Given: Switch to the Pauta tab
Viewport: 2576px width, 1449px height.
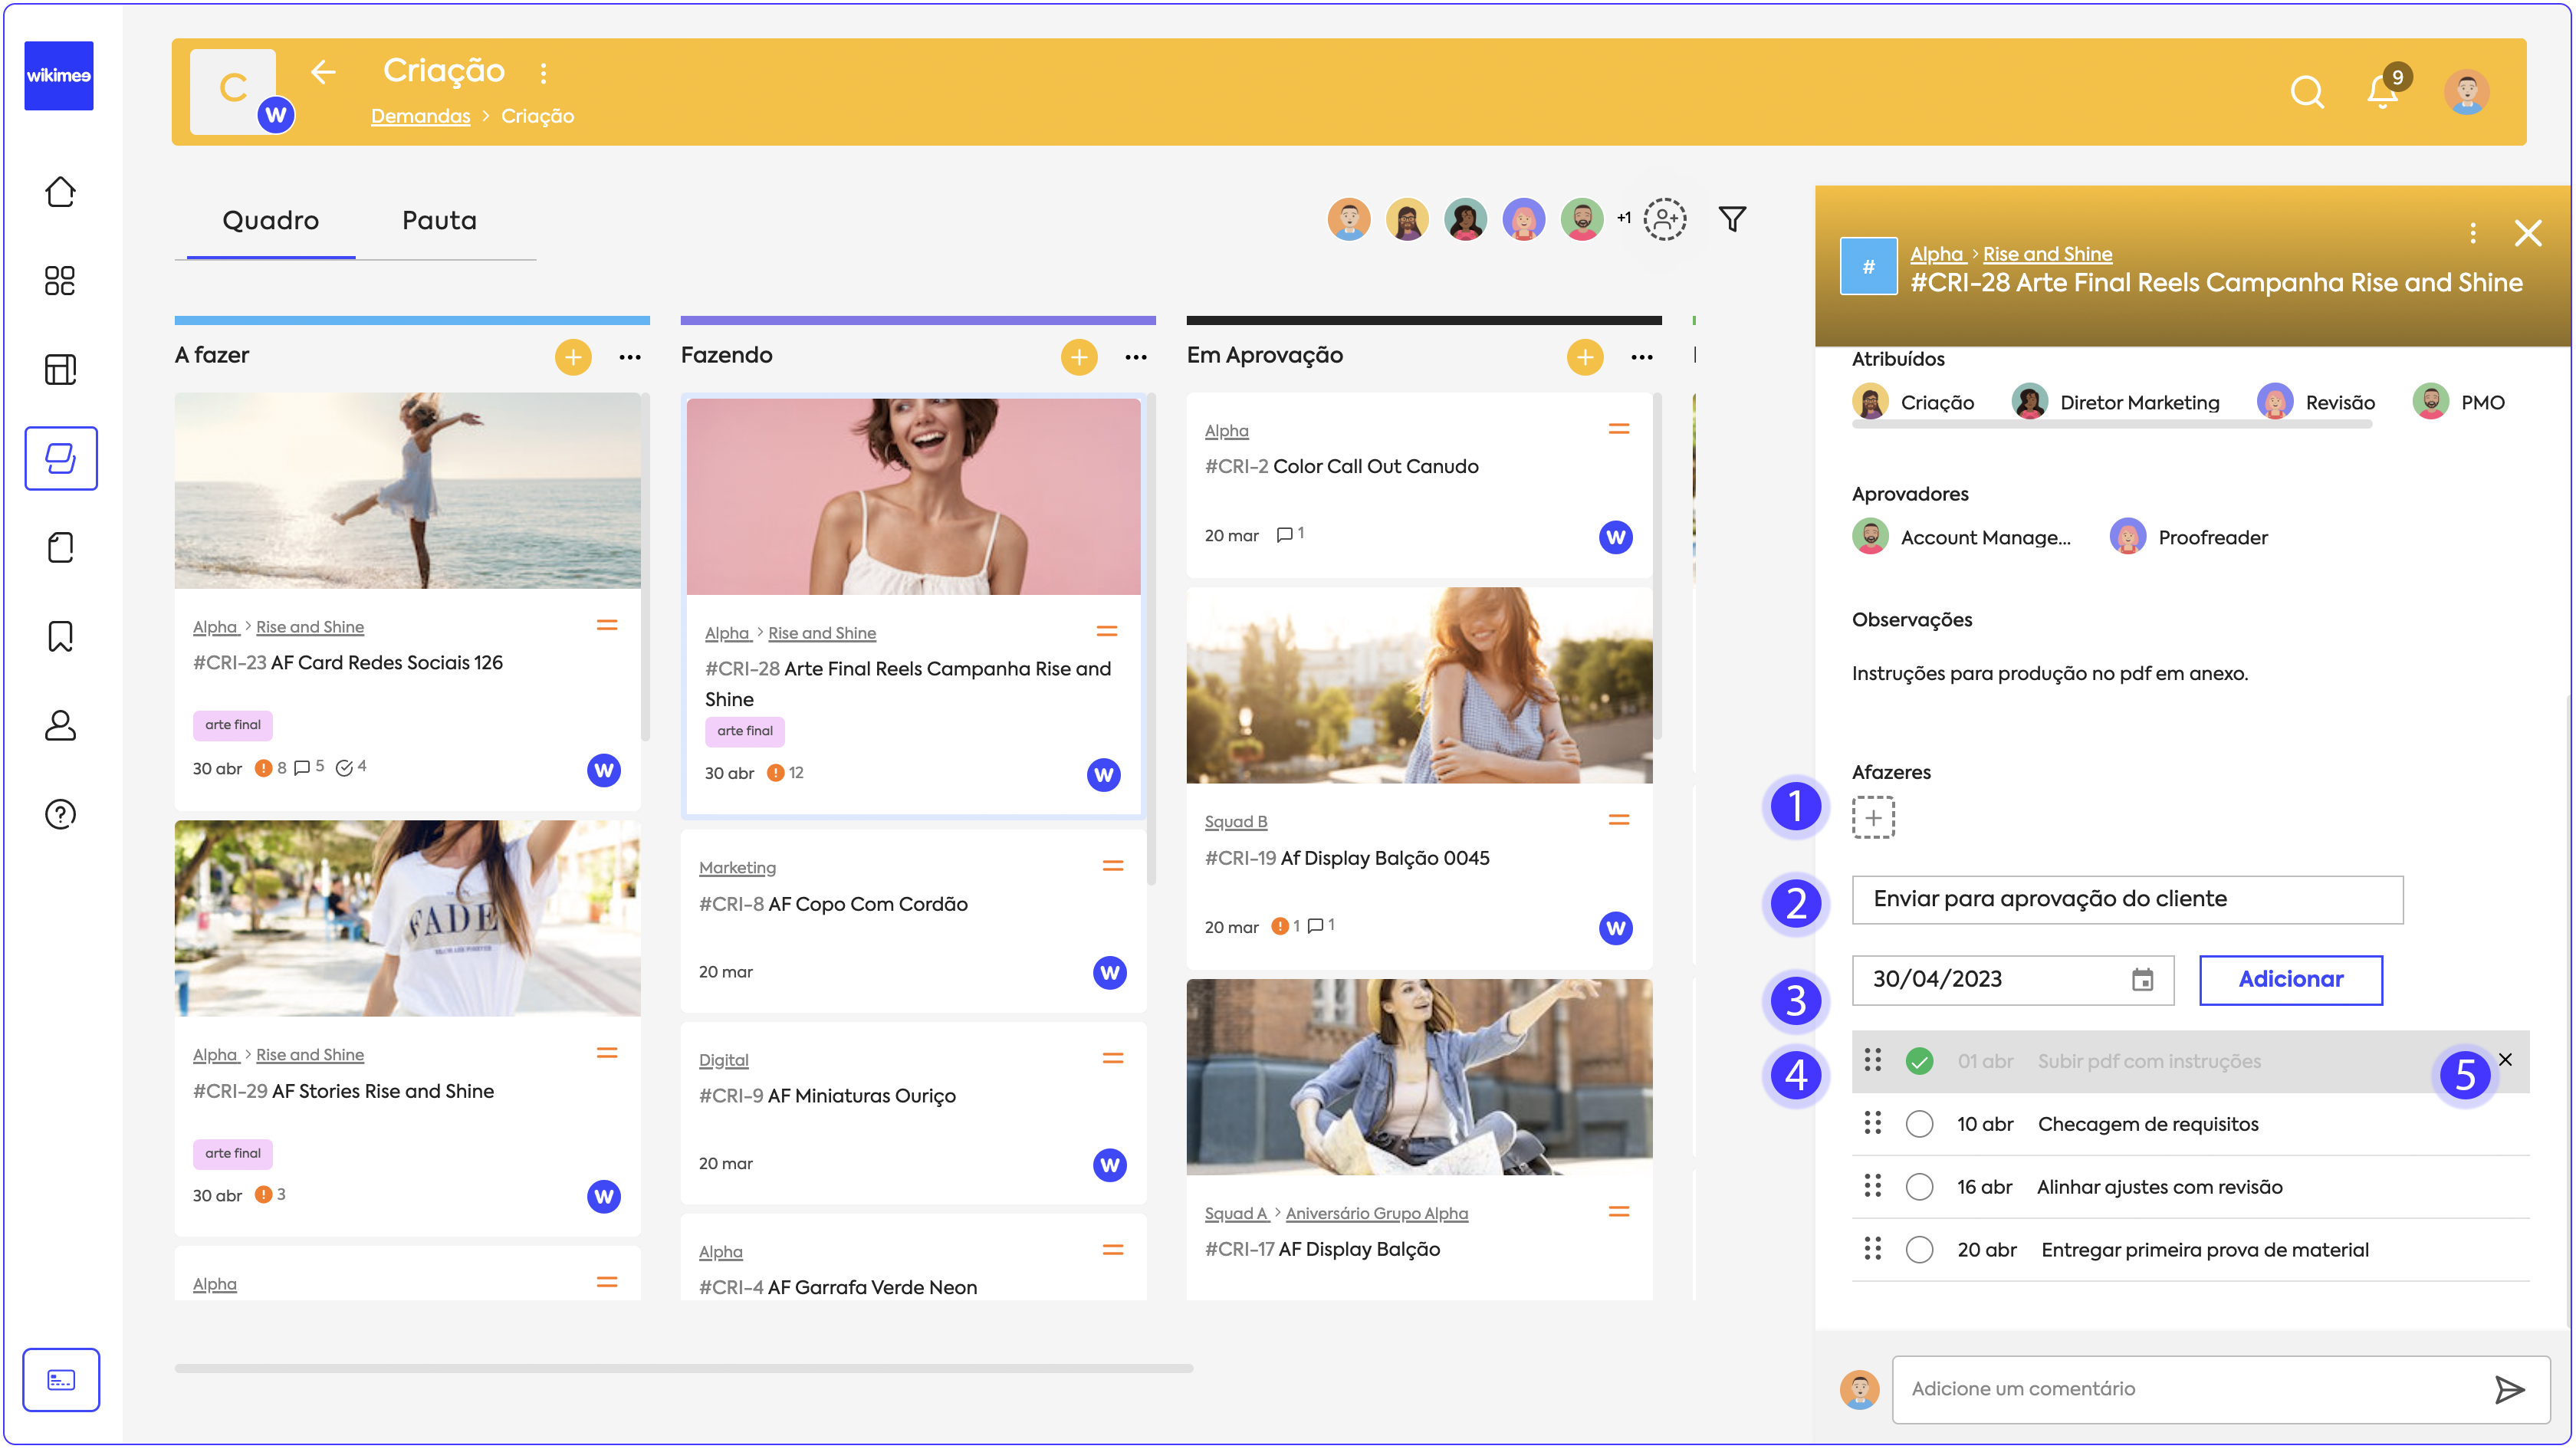Looking at the screenshot, I should [439, 221].
